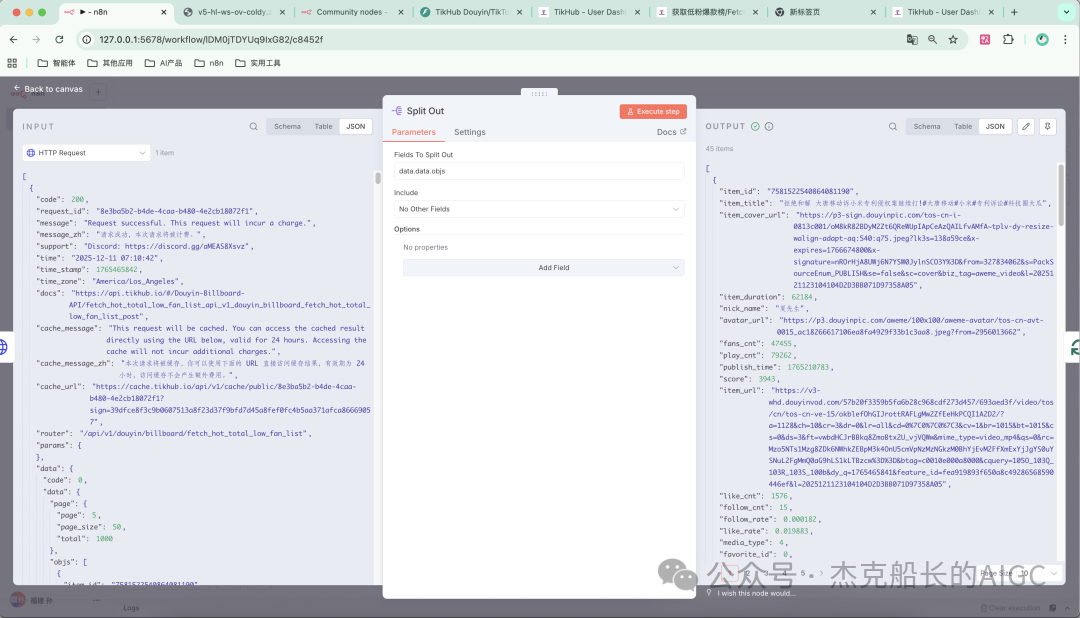Go to output page 5

pyautogui.click(x=802, y=573)
